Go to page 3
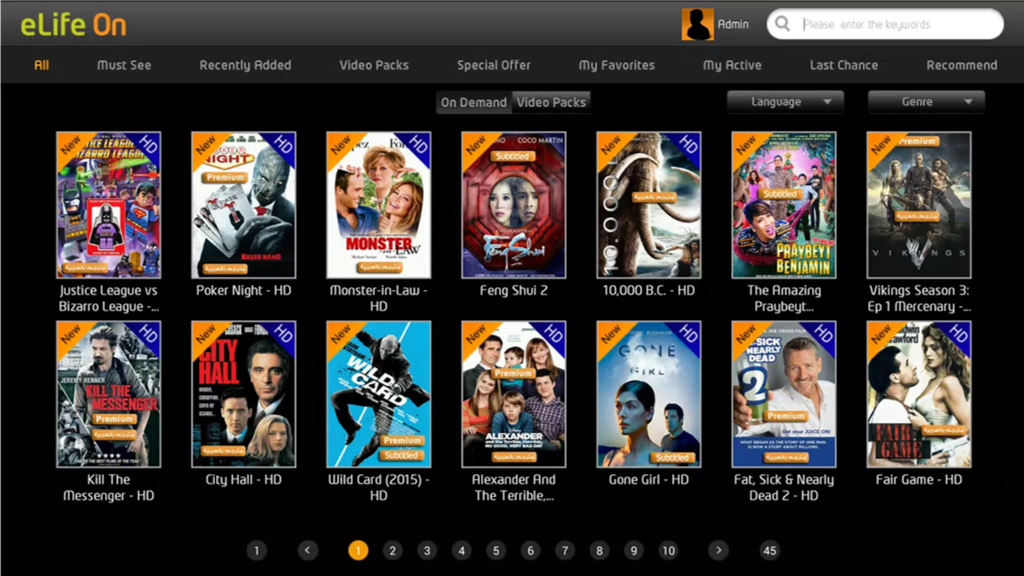1024x576 pixels. coord(427,551)
